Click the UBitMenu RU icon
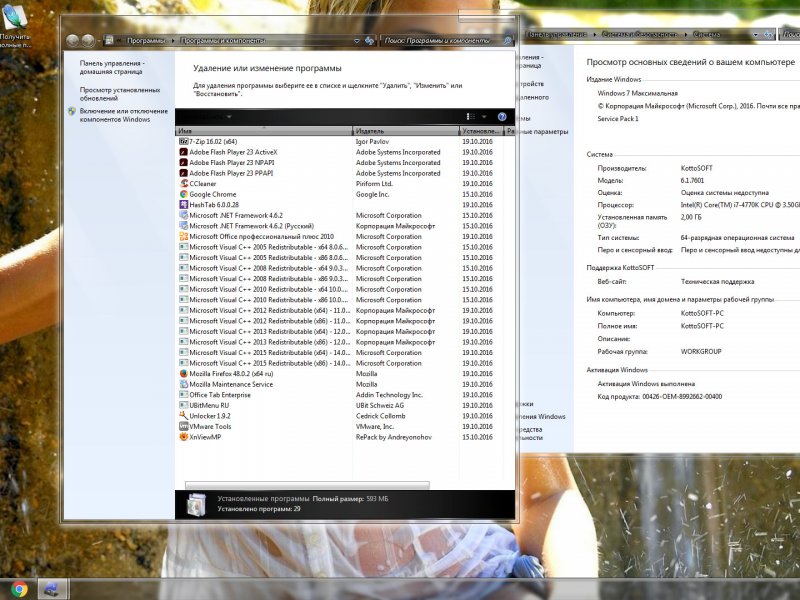The height and width of the screenshot is (600, 800). pyautogui.click(x=184, y=405)
